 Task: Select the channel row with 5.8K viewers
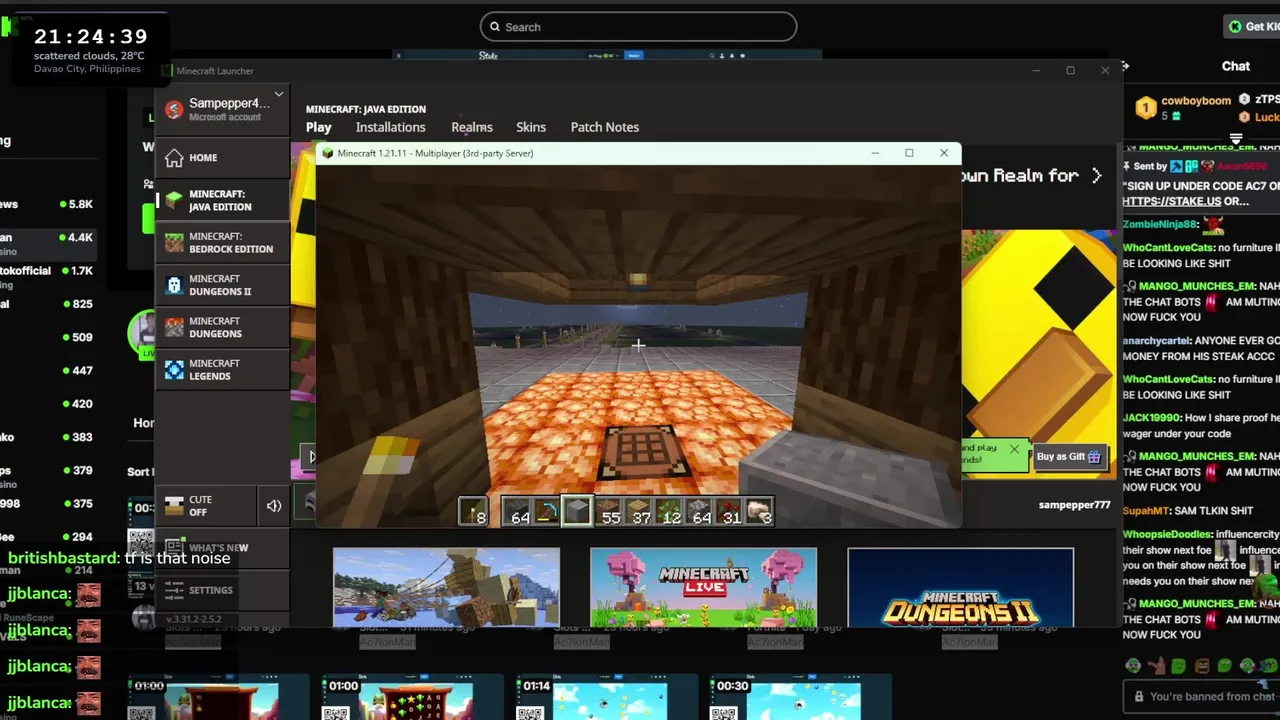[x=48, y=204]
